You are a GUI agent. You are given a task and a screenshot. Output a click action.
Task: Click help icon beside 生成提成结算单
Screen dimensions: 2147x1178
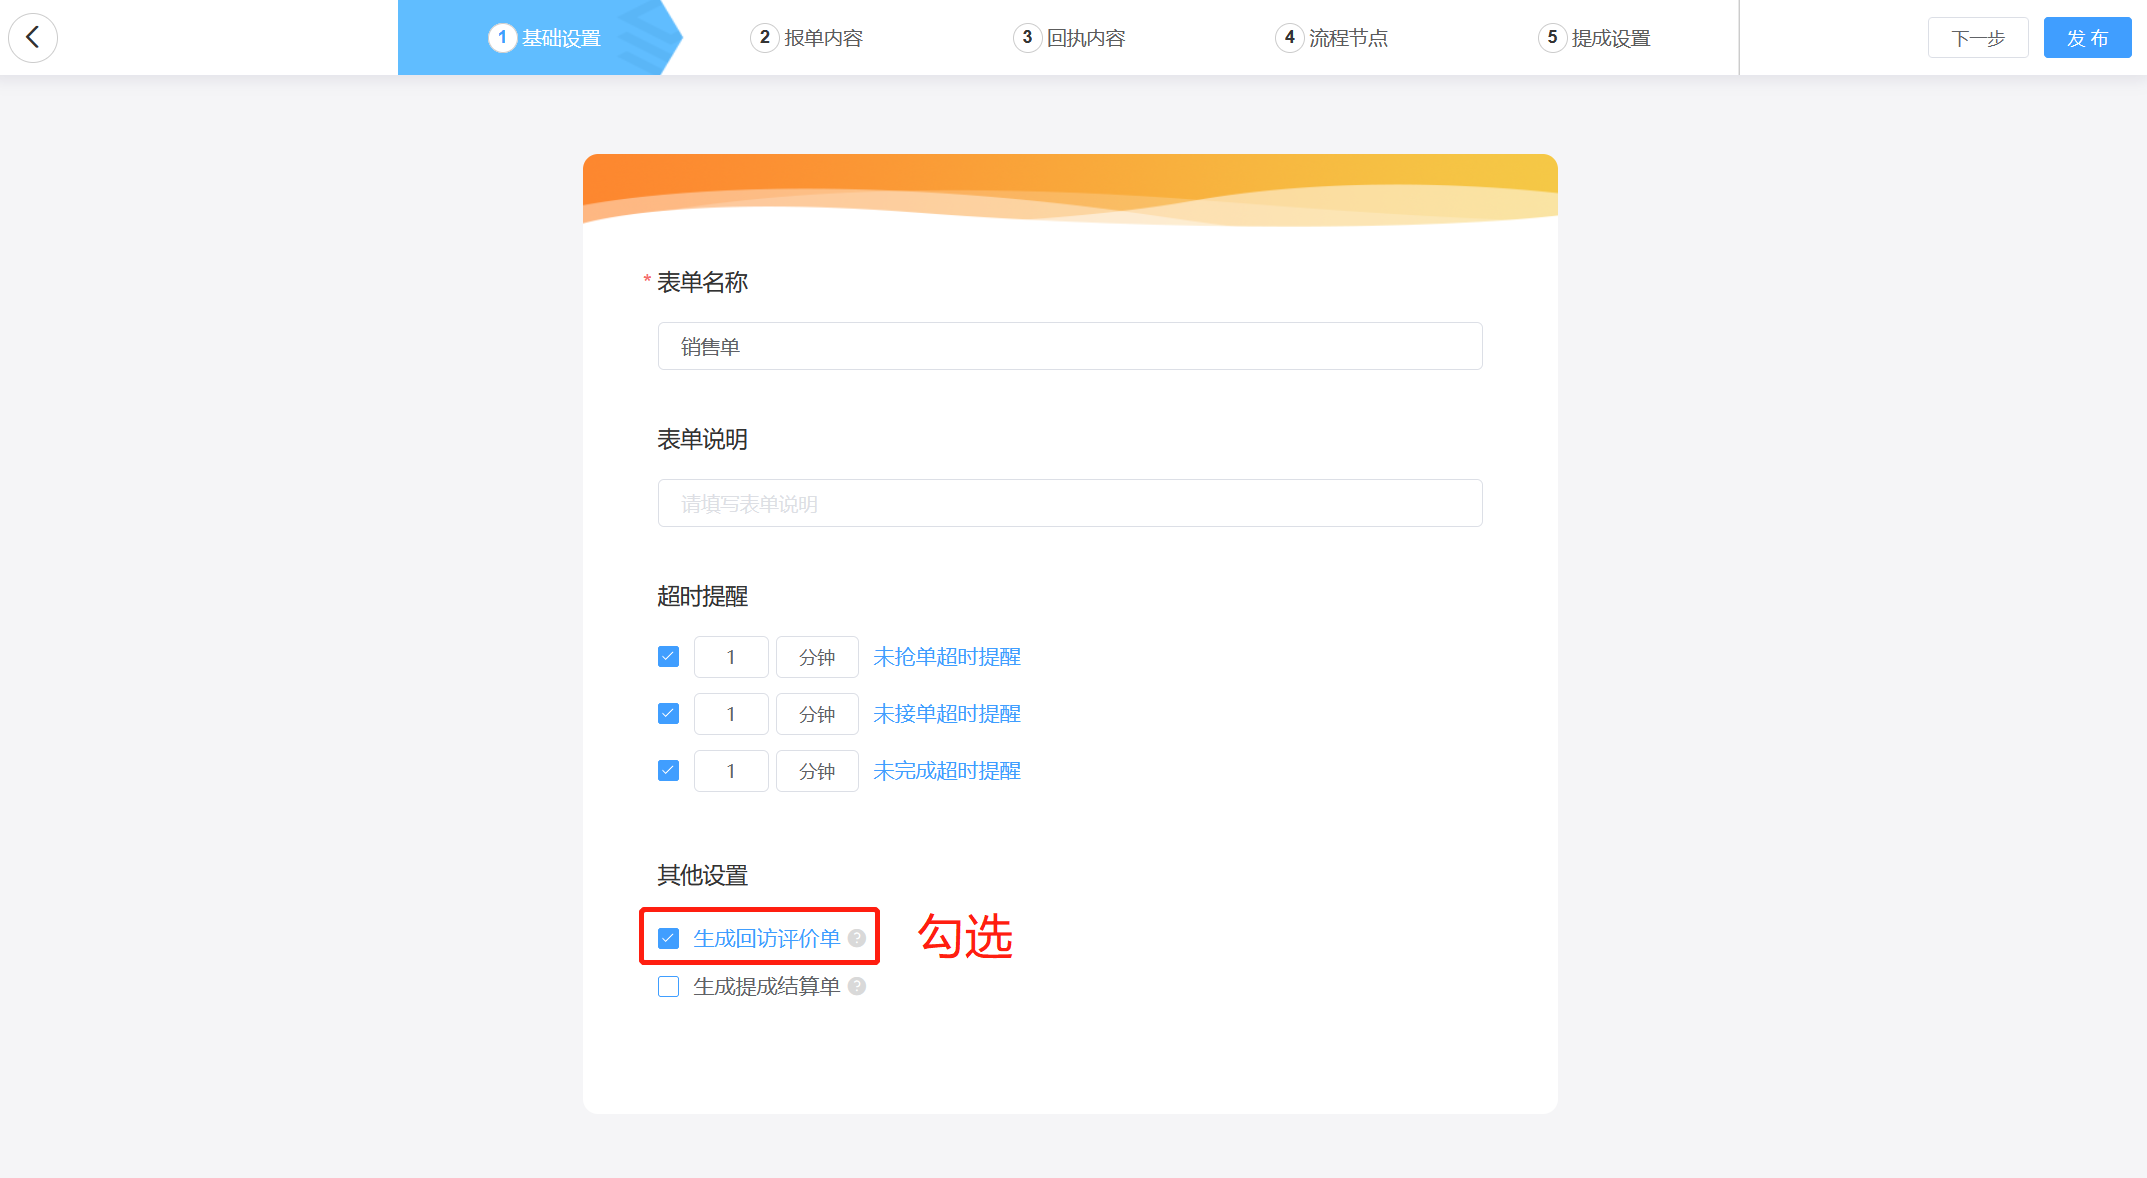point(857,986)
